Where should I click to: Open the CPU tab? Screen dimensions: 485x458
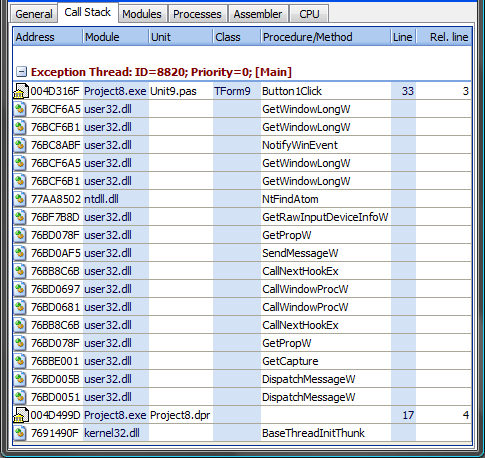tap(309, 14)
